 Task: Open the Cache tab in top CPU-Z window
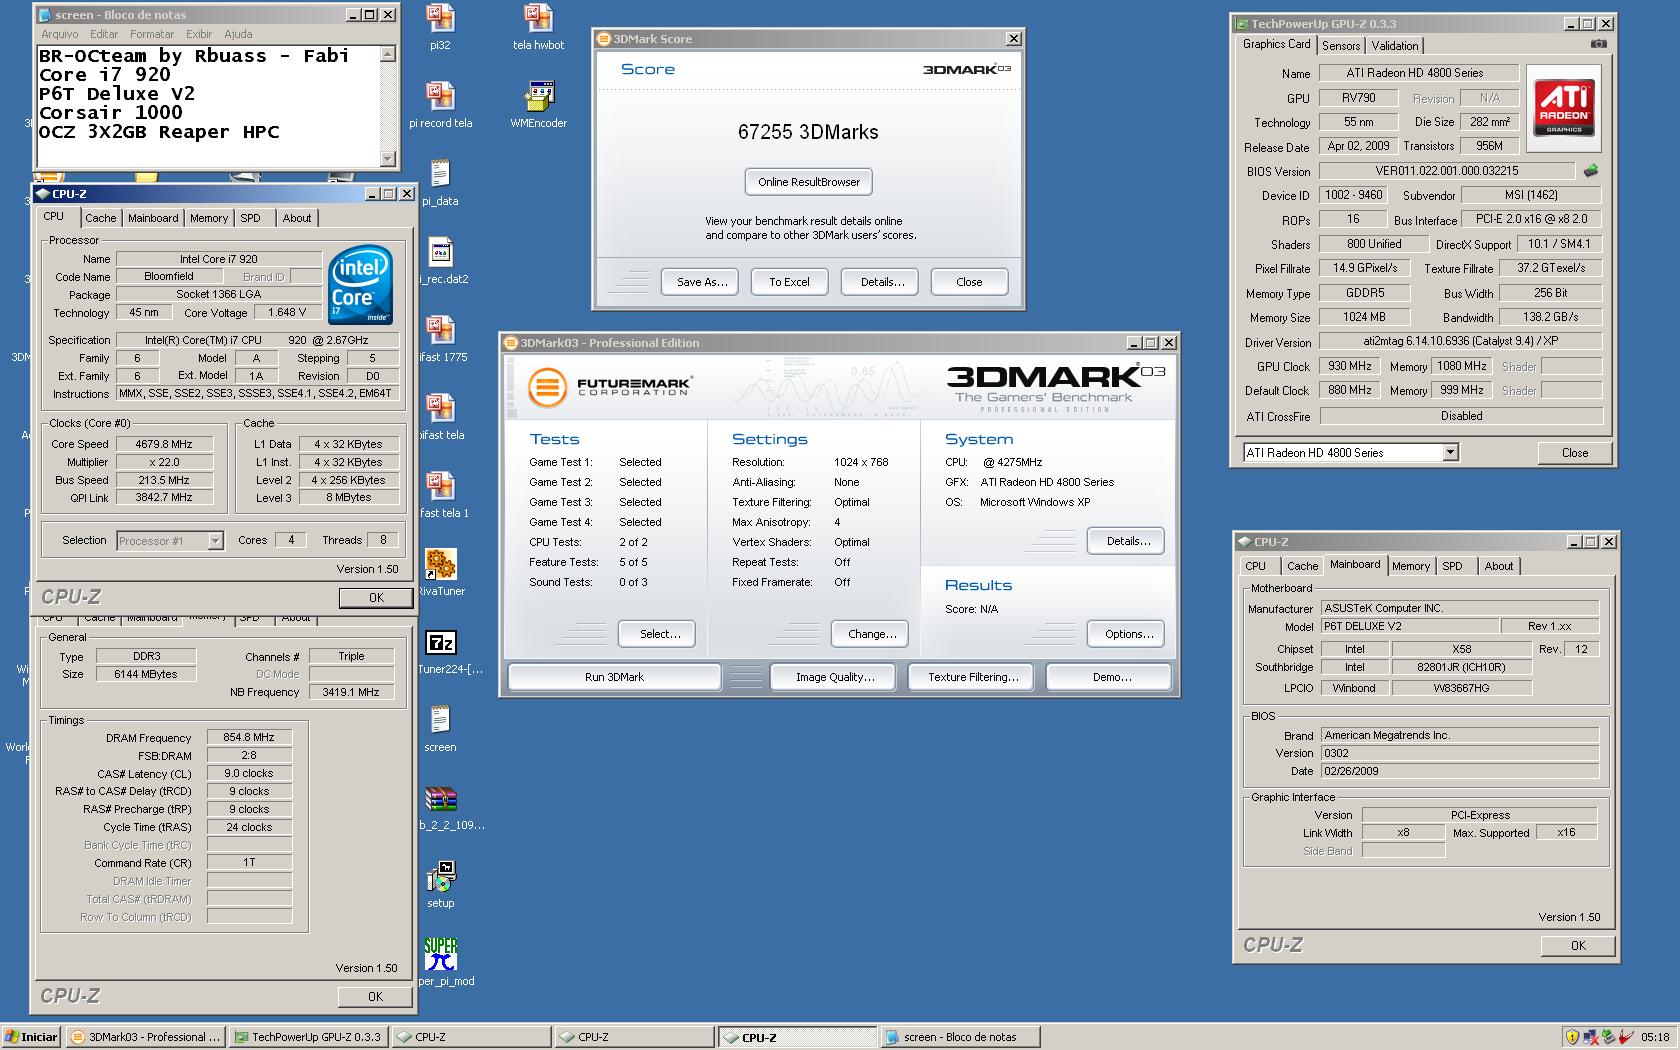100,218
